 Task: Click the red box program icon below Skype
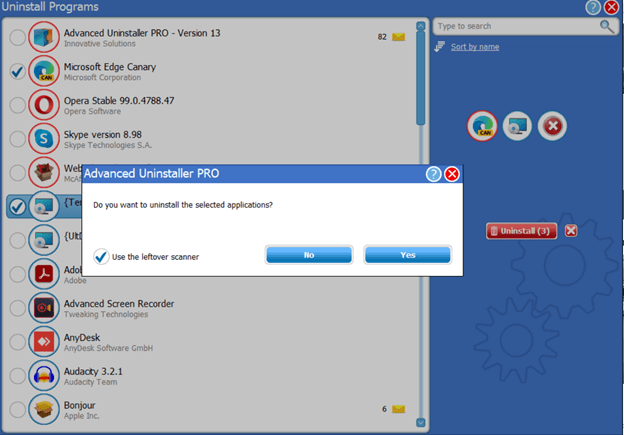(x=44, y=172)
